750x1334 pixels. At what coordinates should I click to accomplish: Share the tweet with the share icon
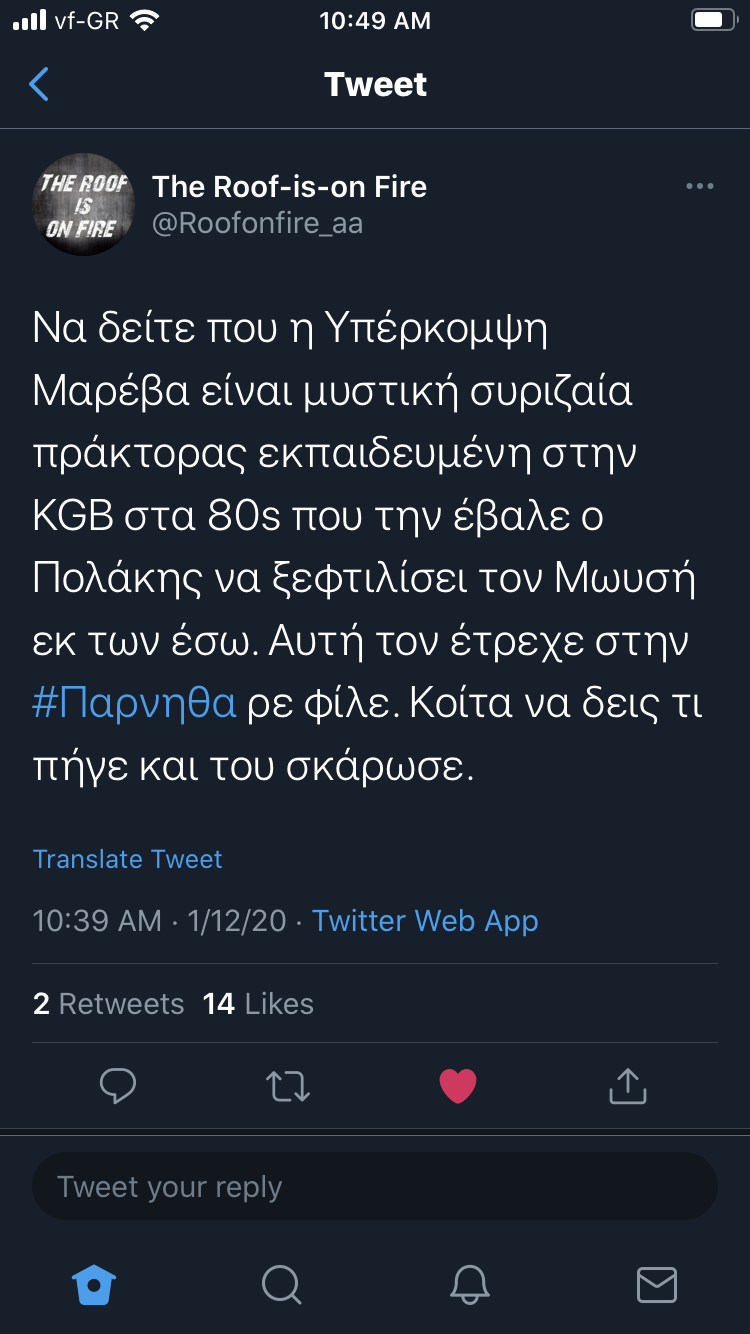click(x=628, y=1085)
